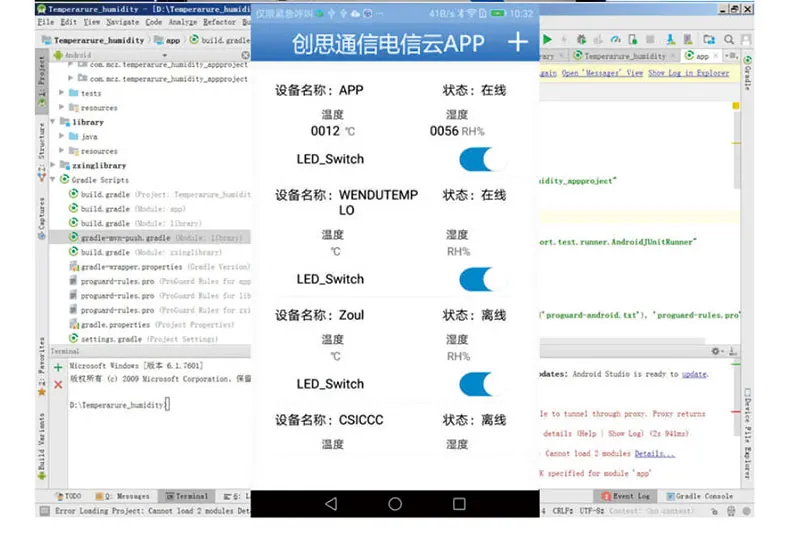The height and width of the screenshot is (535, 800).
Task: Open the Build Variants side tool window
Action: pyautogui.click(x=41, y=446)
